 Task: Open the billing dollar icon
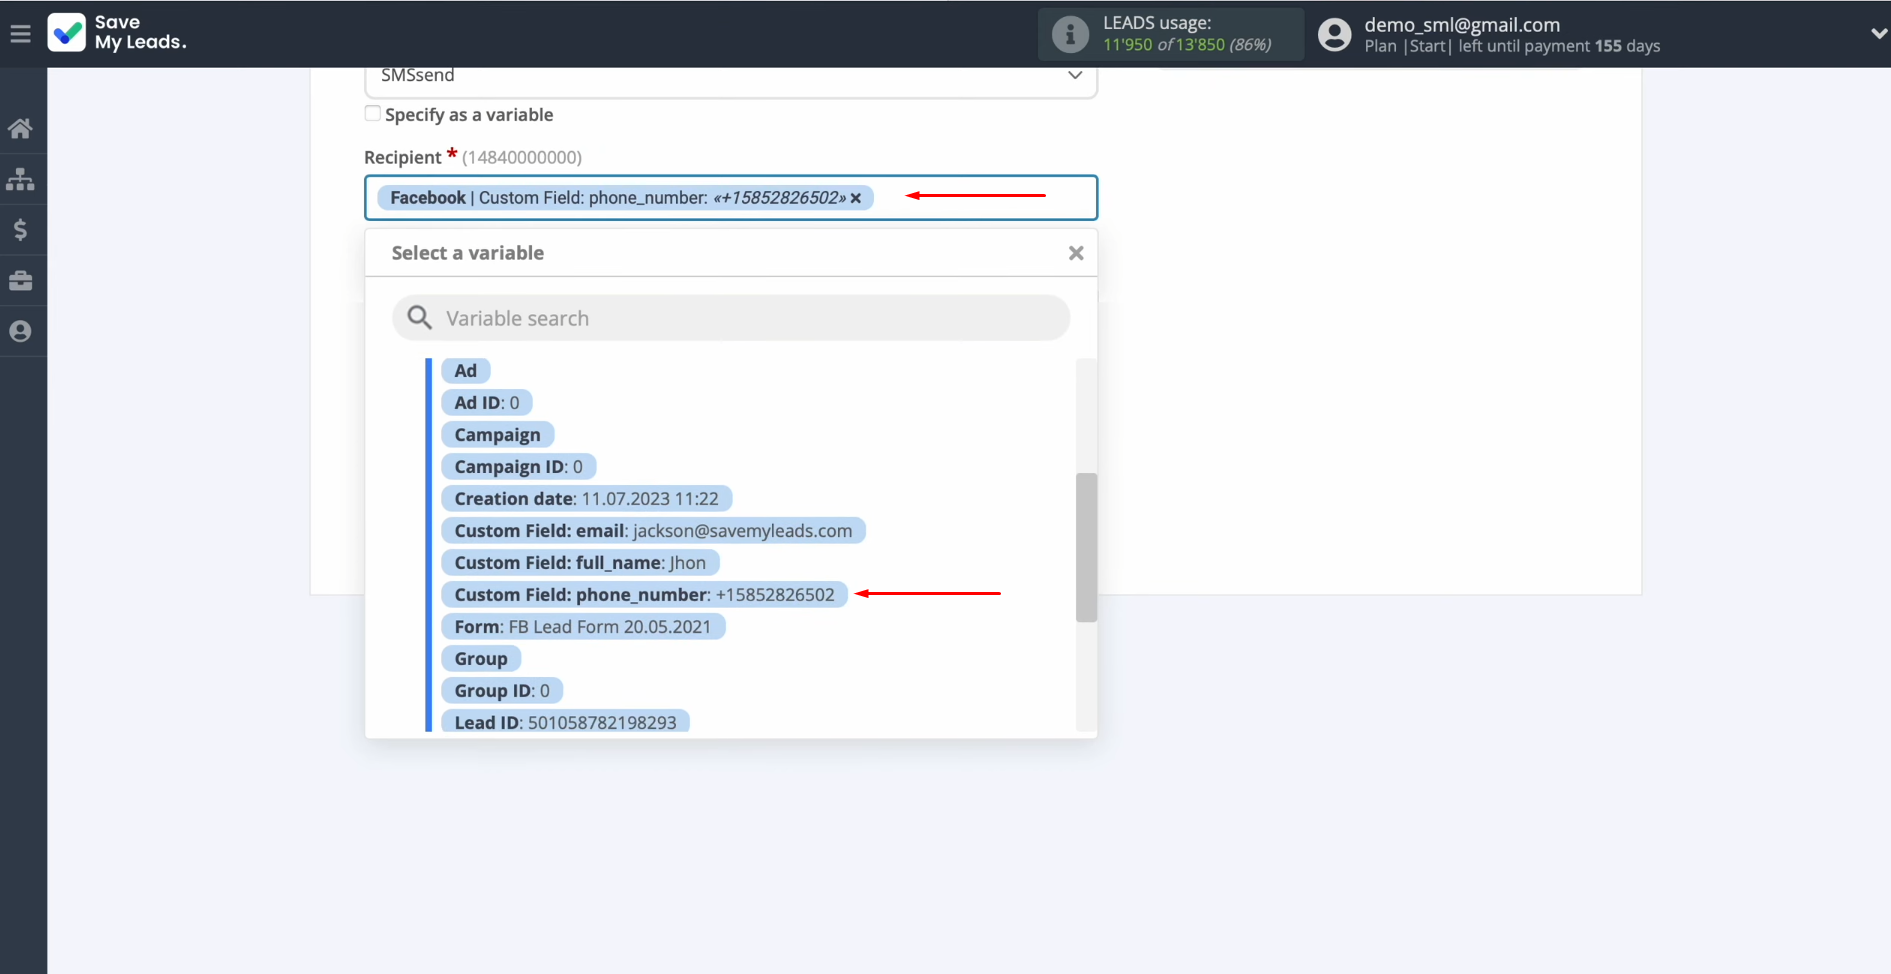pyautogui.click(x=20, y=230)
